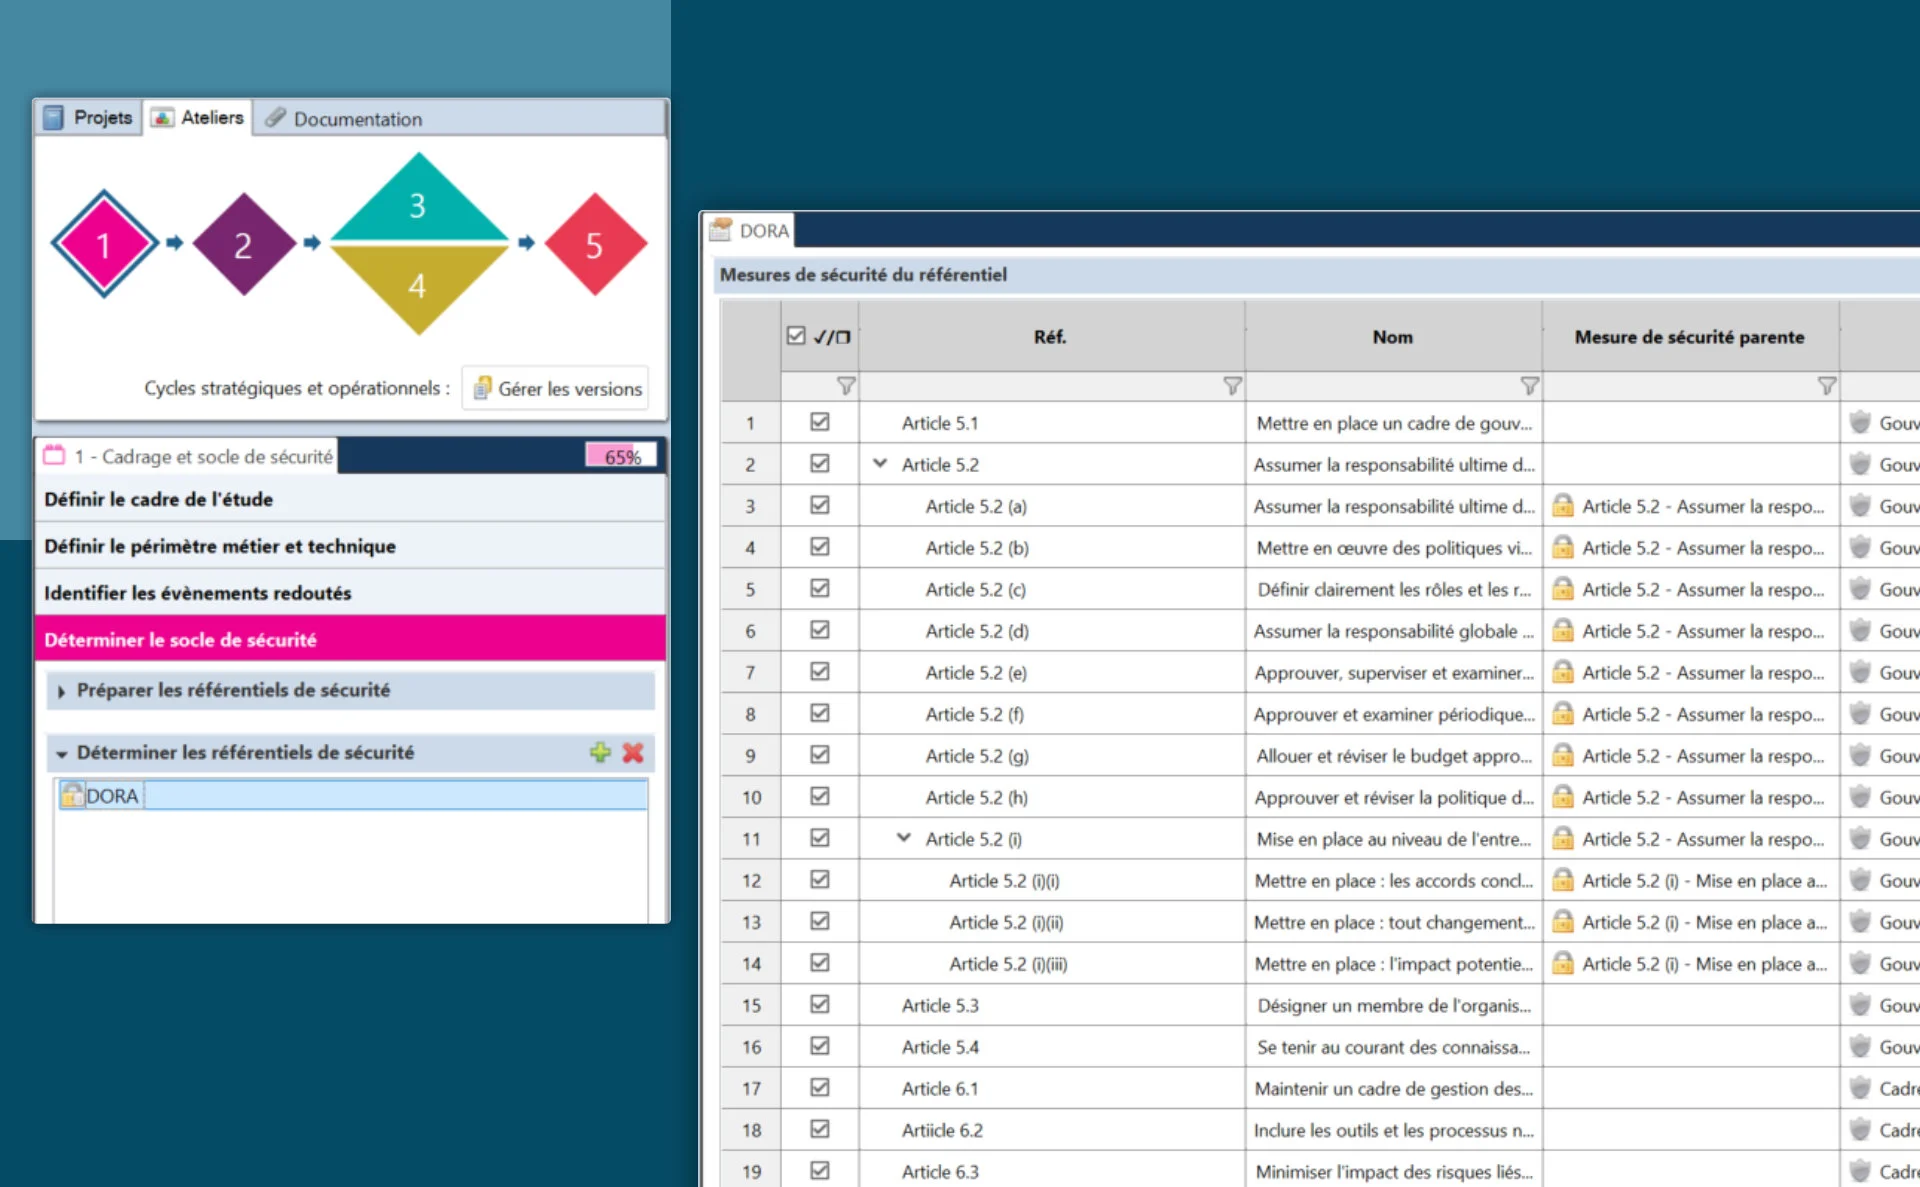
Task: Expand Préparer les référentiels de sécurité
Action: tap(62, 691)
